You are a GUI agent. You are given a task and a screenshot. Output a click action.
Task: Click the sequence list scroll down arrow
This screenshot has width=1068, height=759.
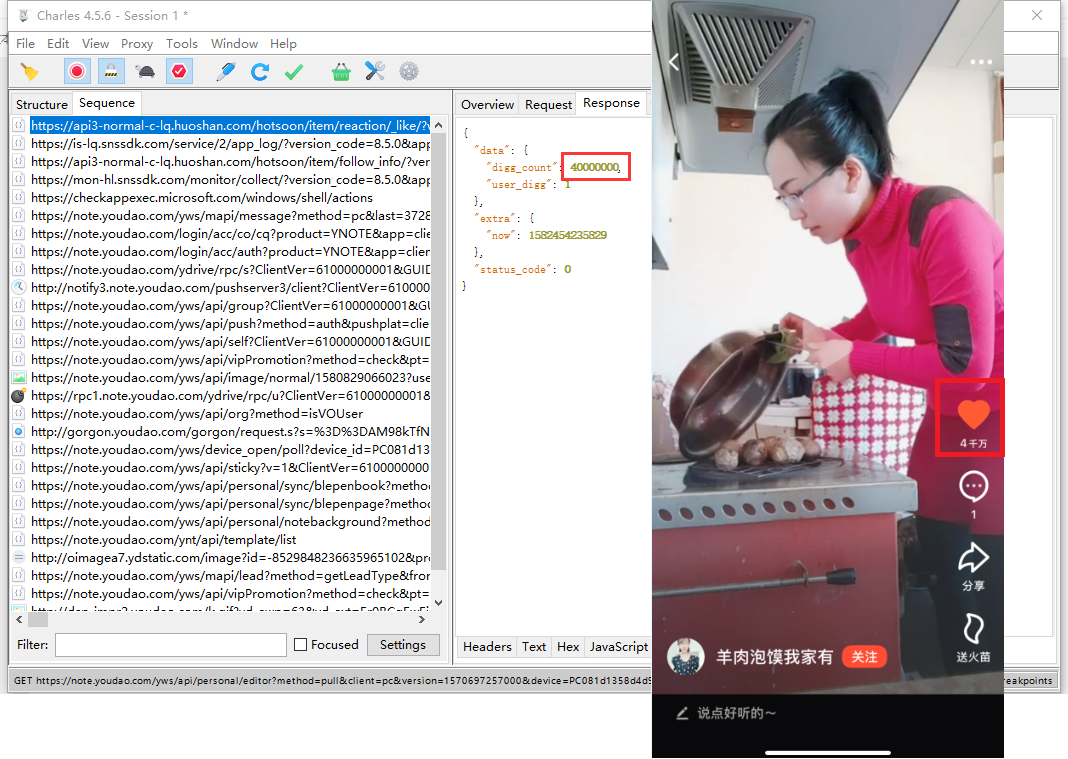click(439, 602)
